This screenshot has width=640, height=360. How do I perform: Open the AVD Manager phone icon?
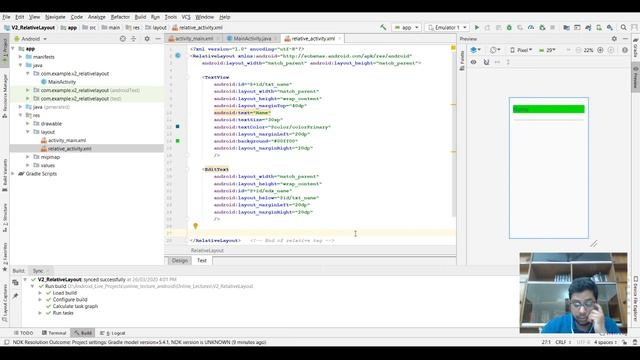(599, 27)
